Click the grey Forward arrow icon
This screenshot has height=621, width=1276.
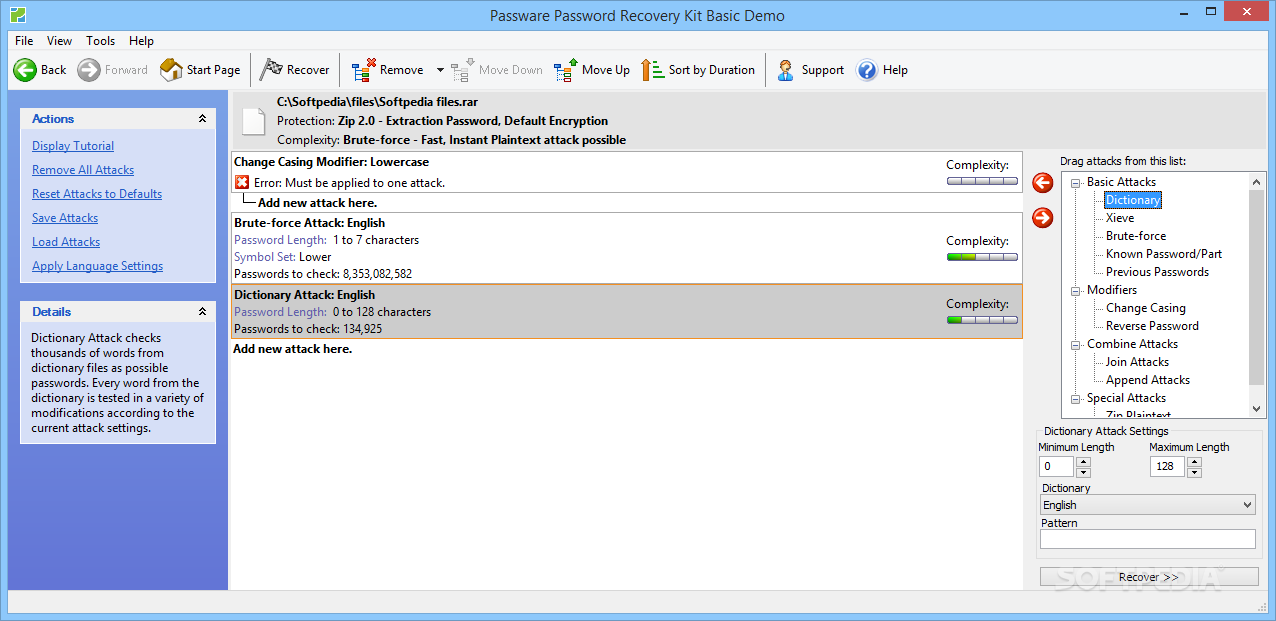click(x=89, y=70)
